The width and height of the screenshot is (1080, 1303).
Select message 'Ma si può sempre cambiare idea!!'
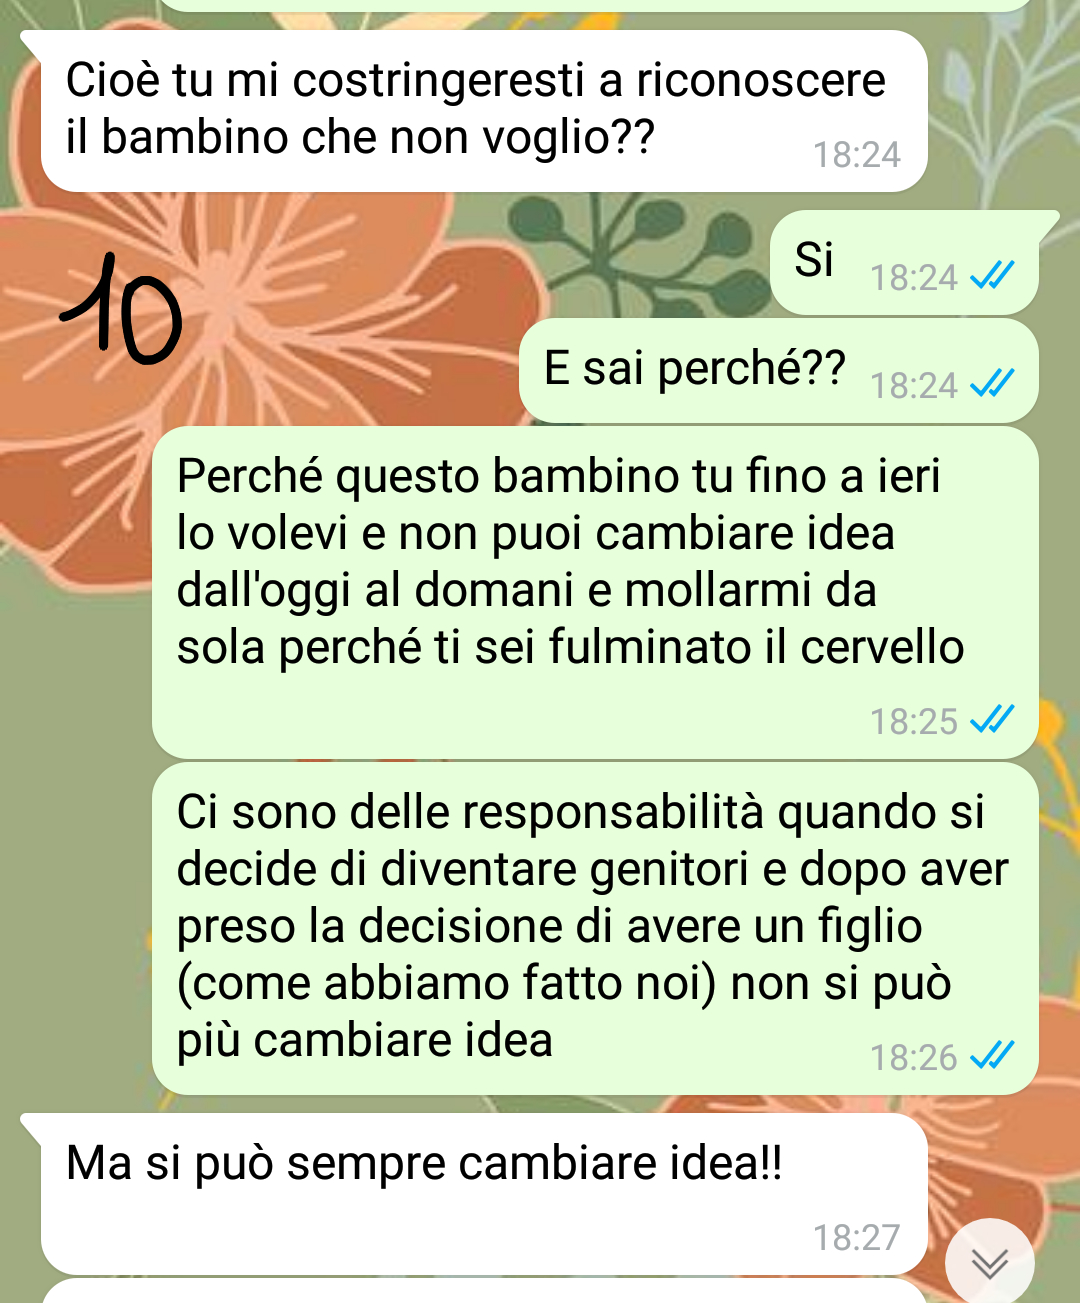pos(484,1194)
